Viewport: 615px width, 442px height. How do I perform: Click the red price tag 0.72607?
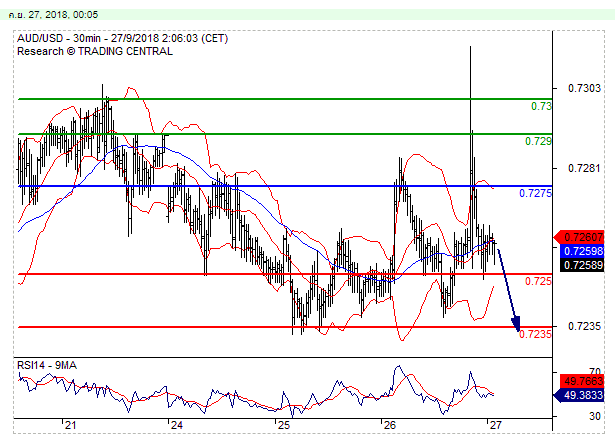(x=581, y=237)
